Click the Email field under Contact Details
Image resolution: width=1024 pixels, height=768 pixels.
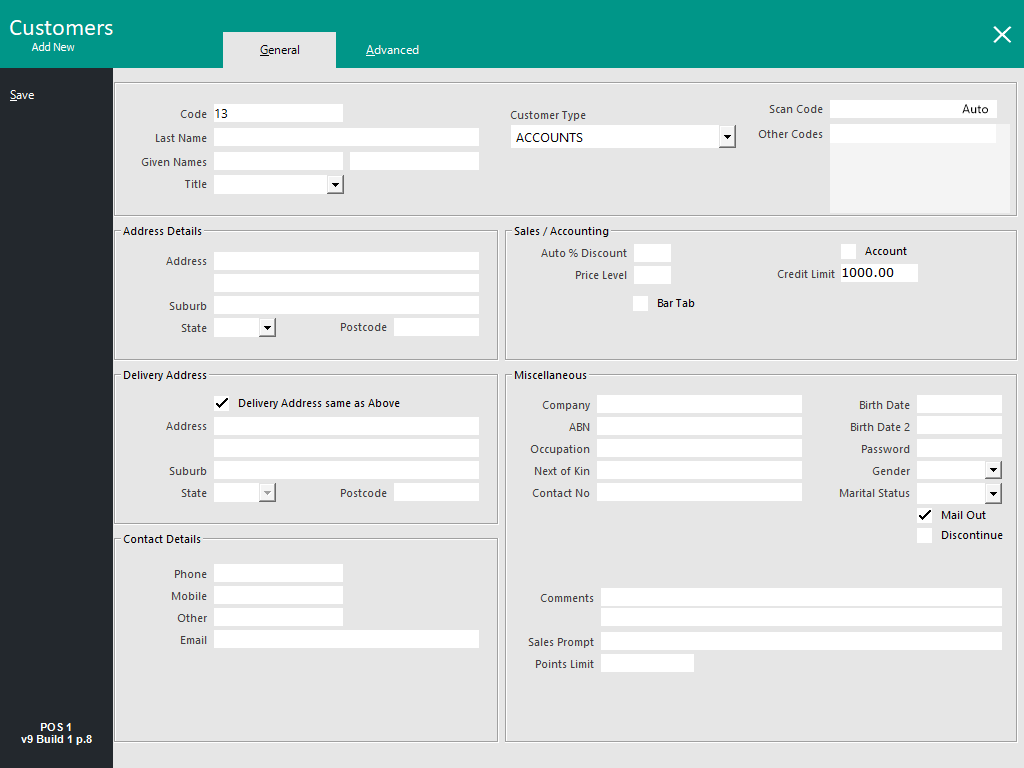(346, 639)
